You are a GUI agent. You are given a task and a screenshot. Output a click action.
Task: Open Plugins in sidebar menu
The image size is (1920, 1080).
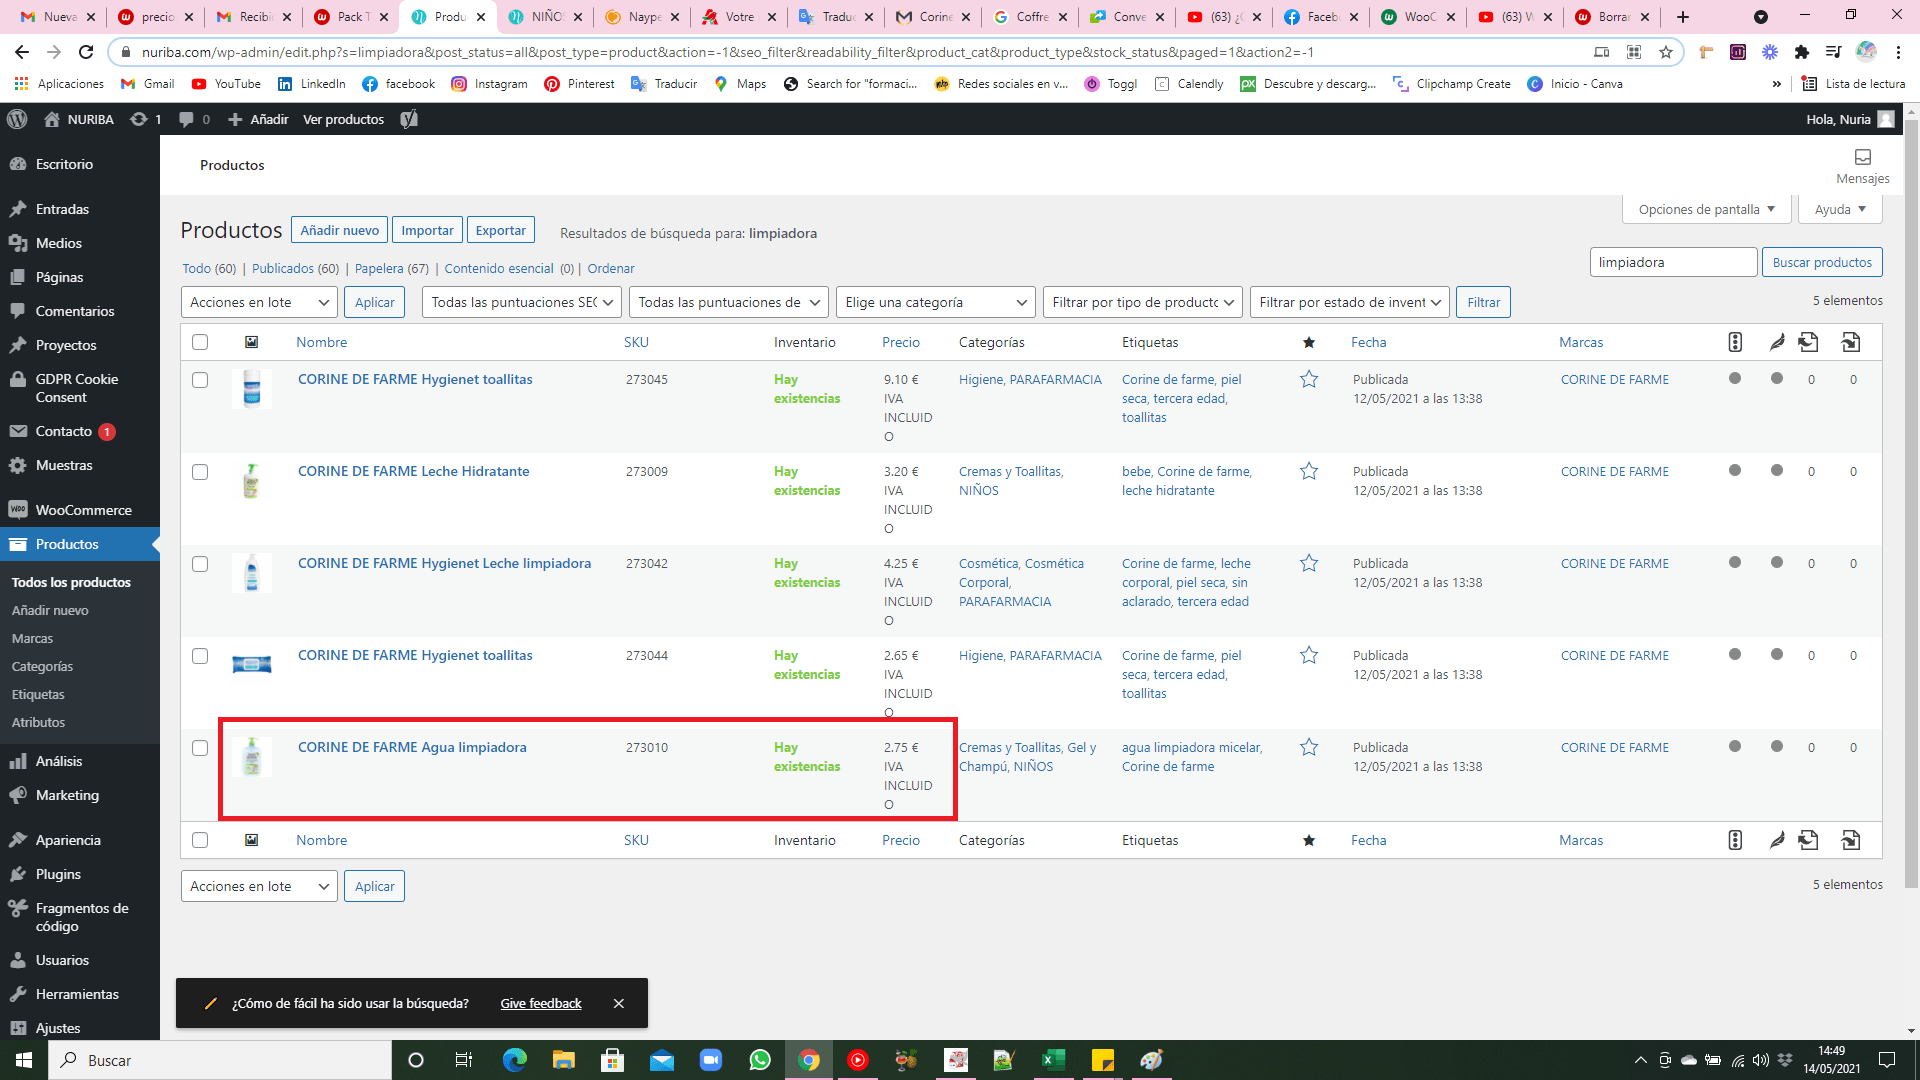pyautogui.click(x=80, y=874)
